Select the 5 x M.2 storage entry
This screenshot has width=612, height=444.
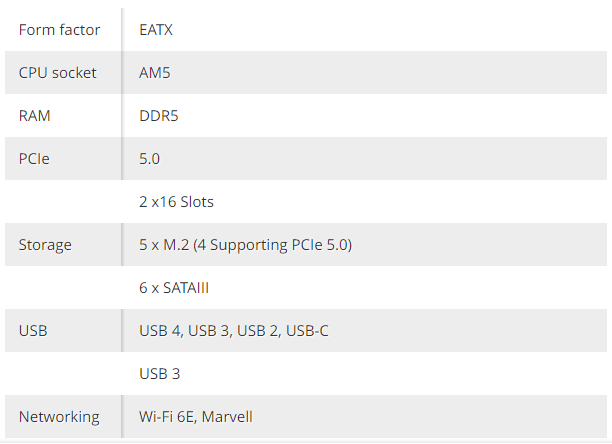[x=246, y=245]
